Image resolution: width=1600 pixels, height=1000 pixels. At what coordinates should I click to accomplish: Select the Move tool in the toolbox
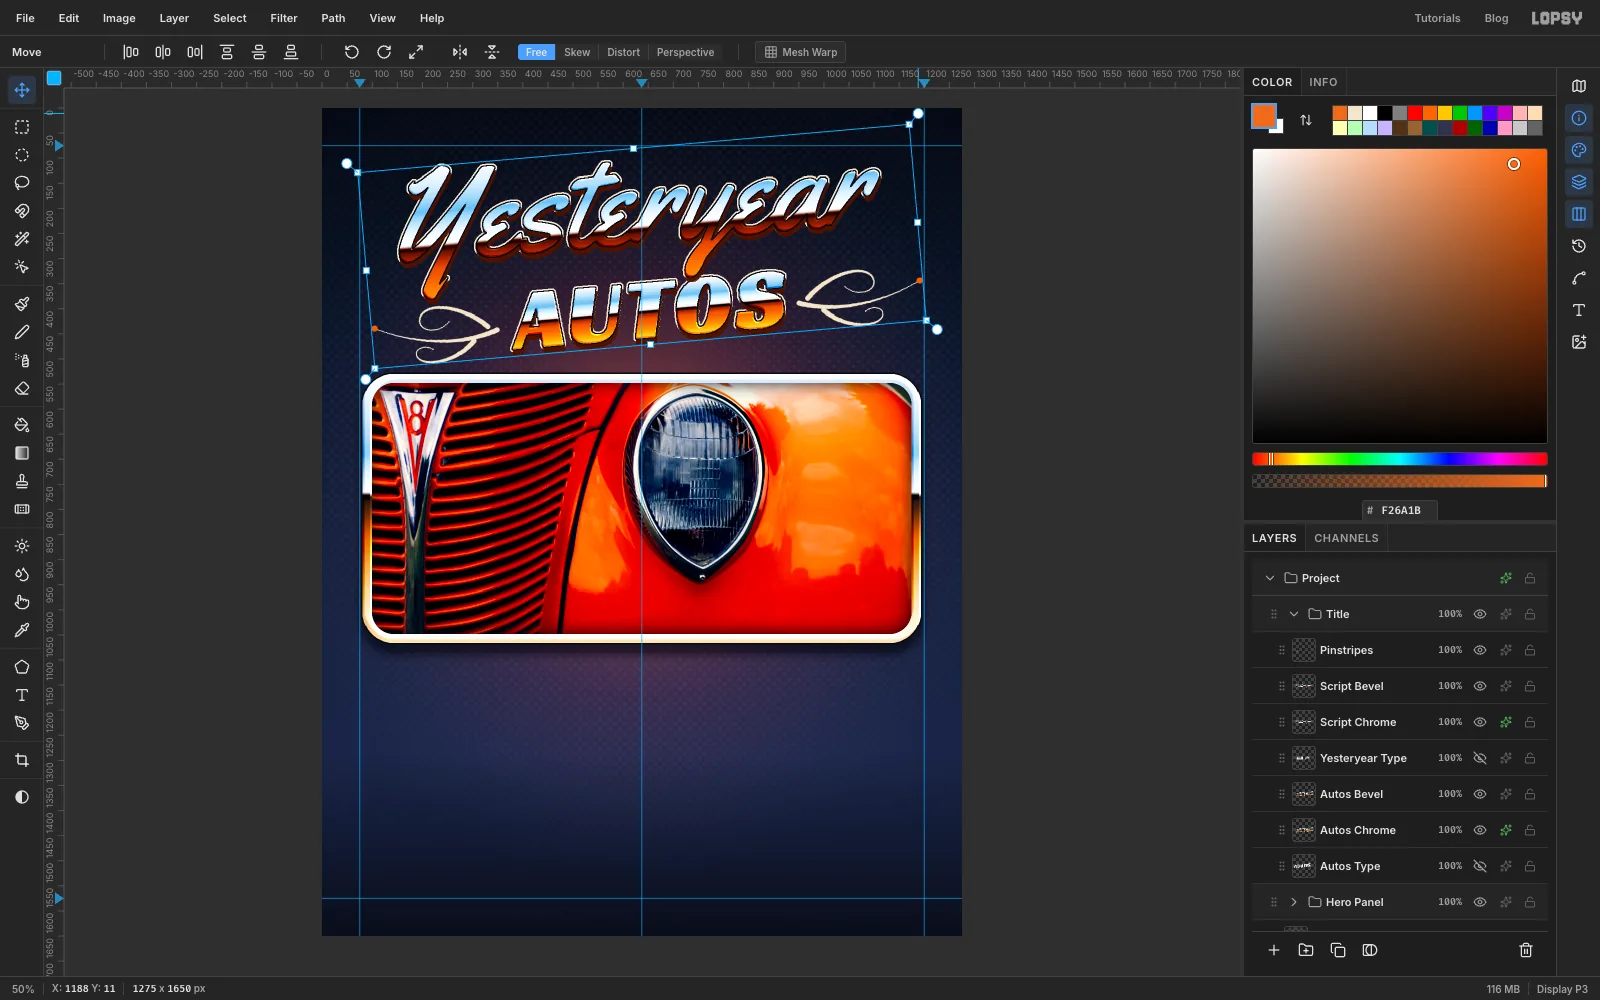pyautogui.click(x=22, y=90)
